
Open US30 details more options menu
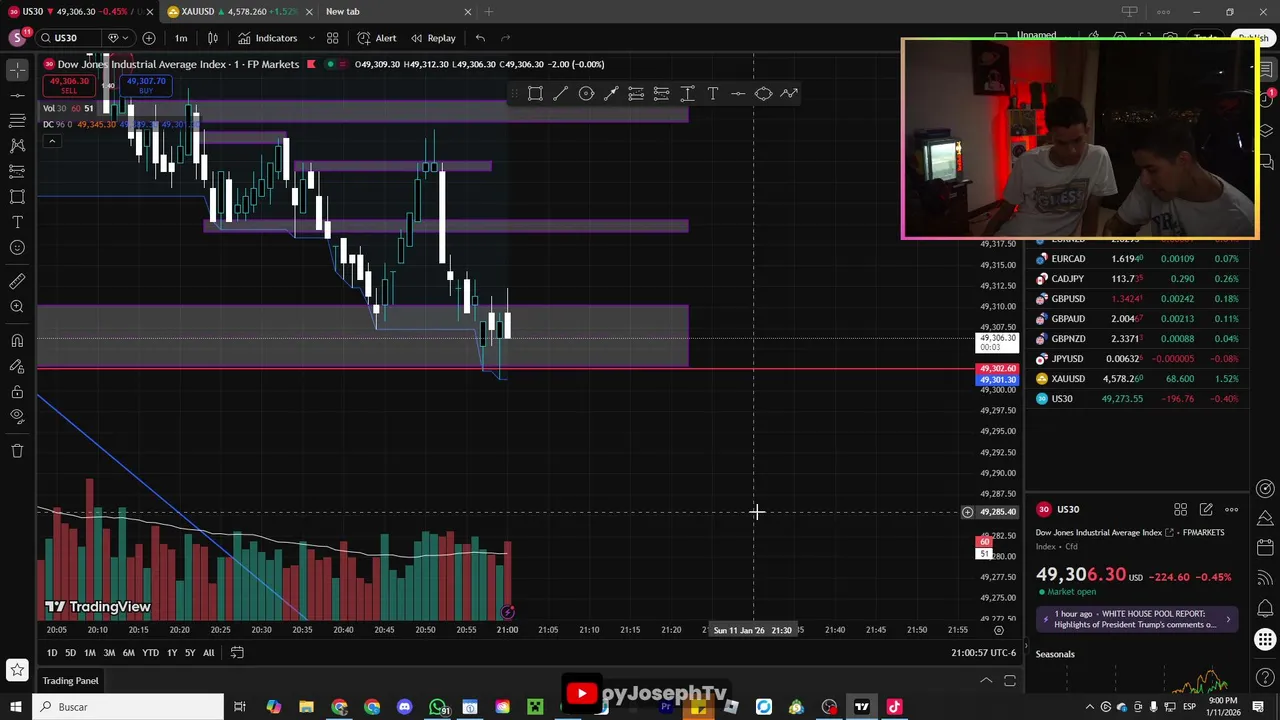pos(1231,510)
